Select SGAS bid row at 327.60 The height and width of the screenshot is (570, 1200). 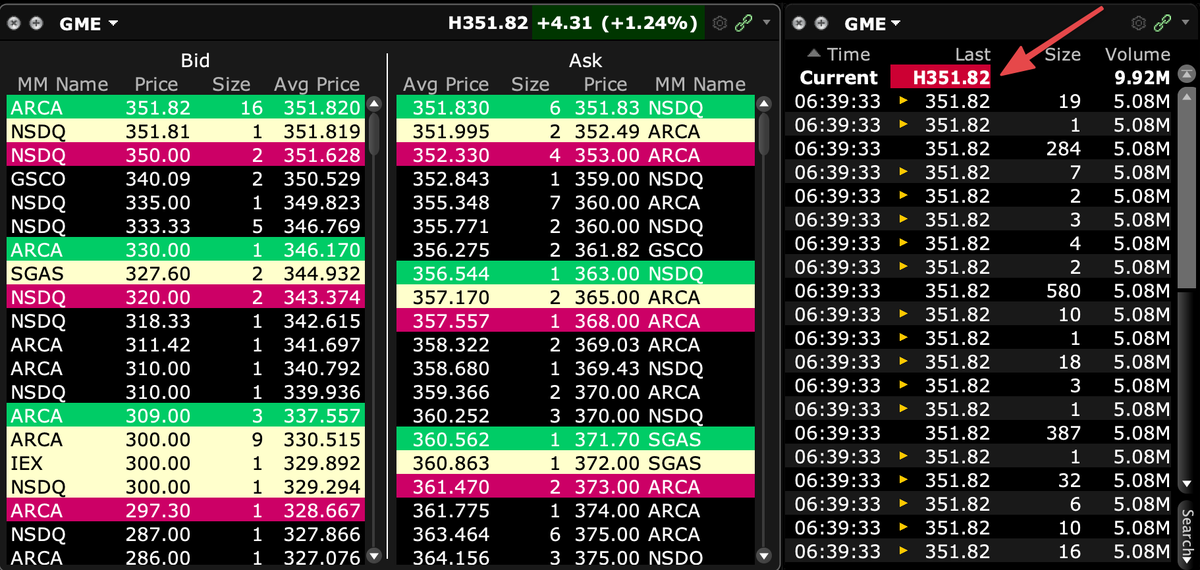pyautogui.click(x=186, y=274)
